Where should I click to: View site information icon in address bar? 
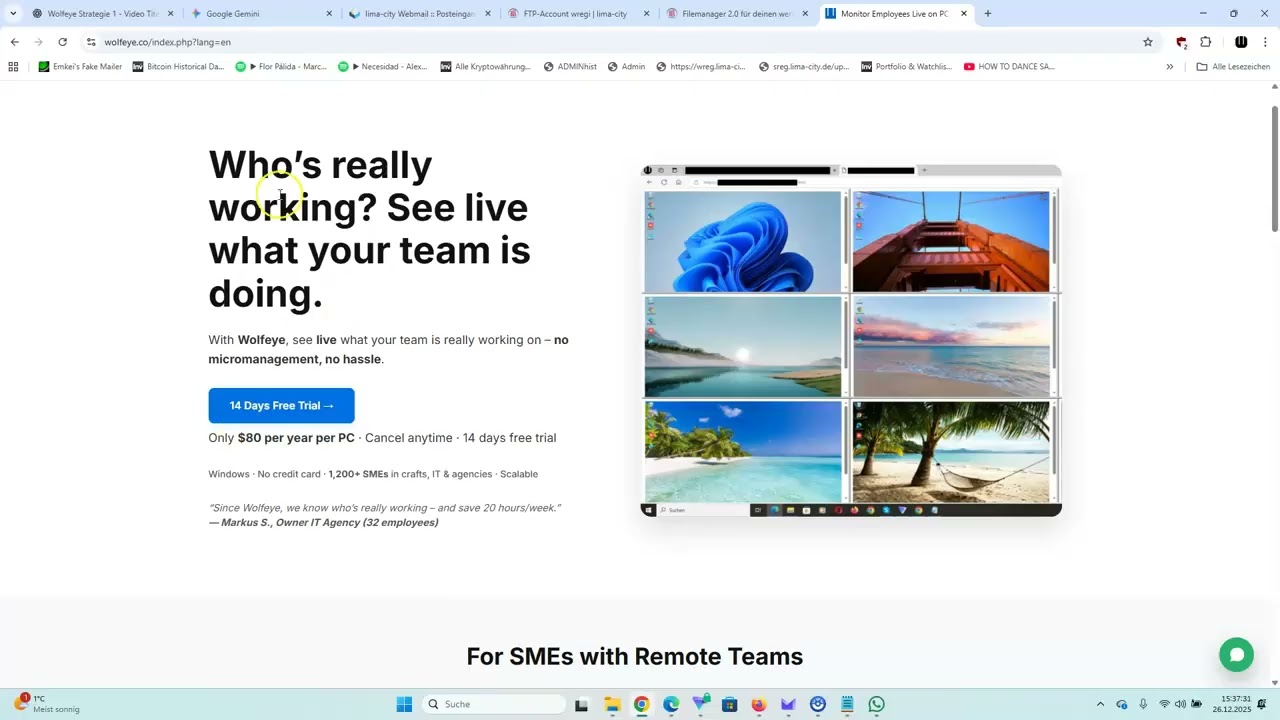tap(91, 42)
